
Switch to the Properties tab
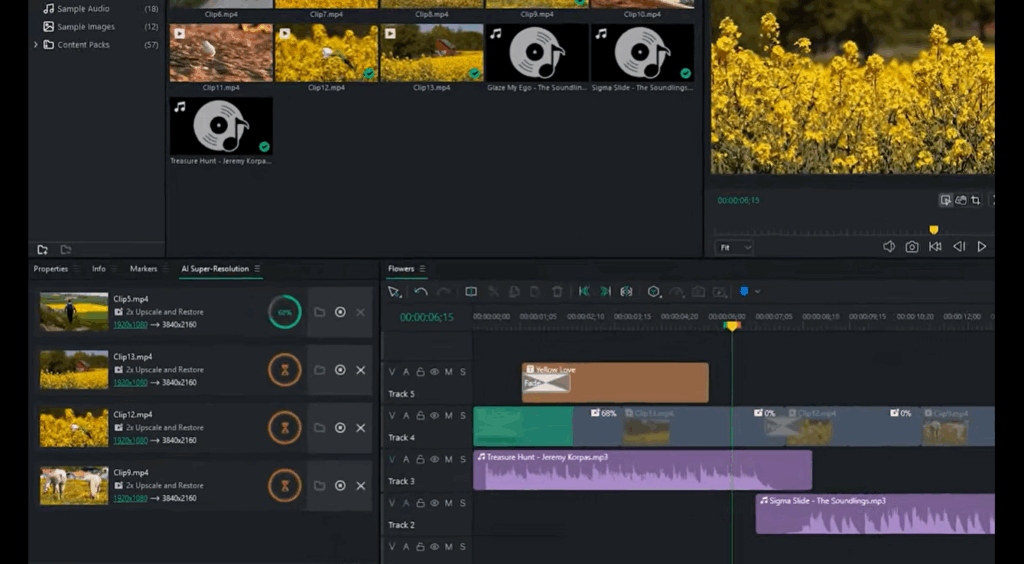51,269
